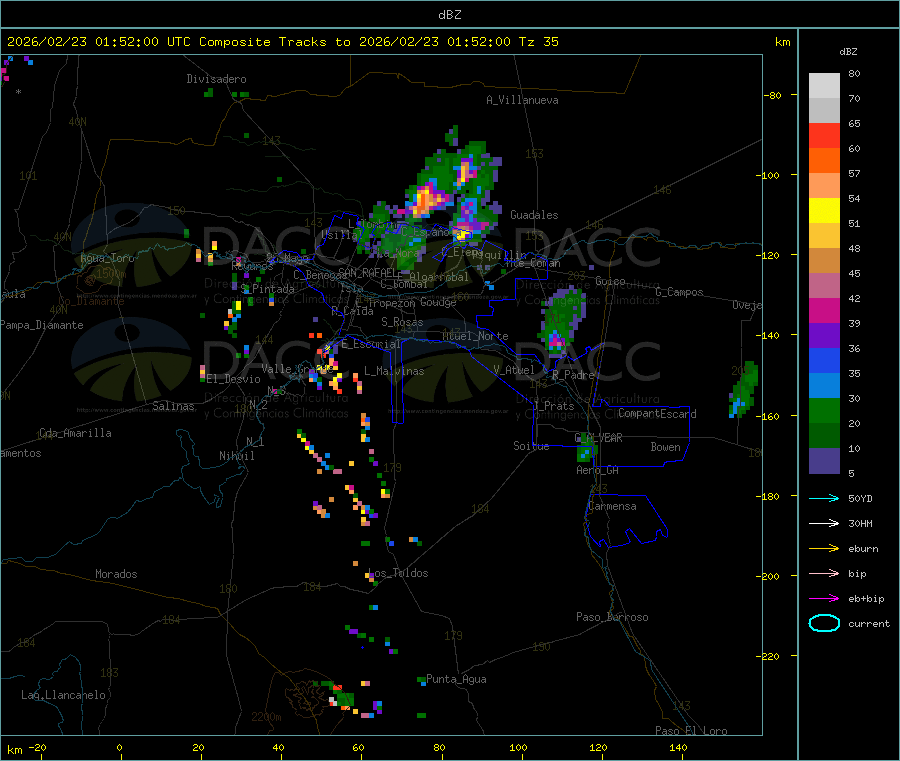Viewport: 900px width, 761px height.
Task: Click the Pampa_Diamante map label
Action: coord(41,325)
